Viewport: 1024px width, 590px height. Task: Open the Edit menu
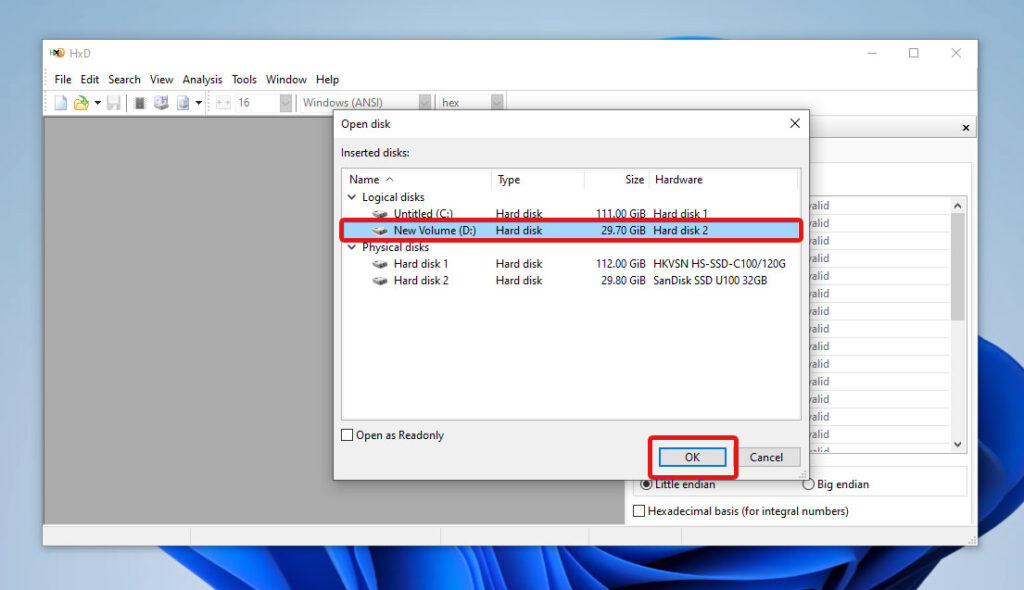89,80
